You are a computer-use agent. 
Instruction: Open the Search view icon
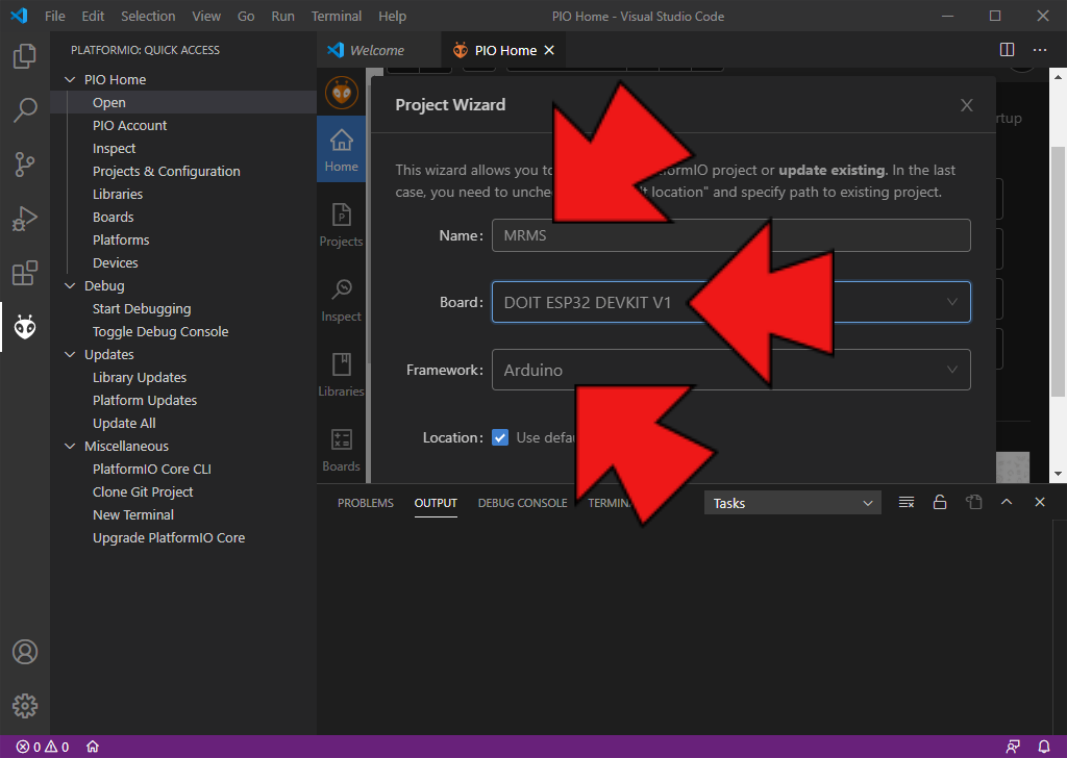(25, 110)
